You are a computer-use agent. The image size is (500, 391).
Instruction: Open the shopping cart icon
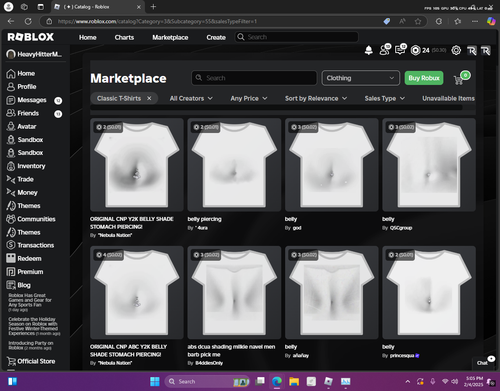point(459,80)
